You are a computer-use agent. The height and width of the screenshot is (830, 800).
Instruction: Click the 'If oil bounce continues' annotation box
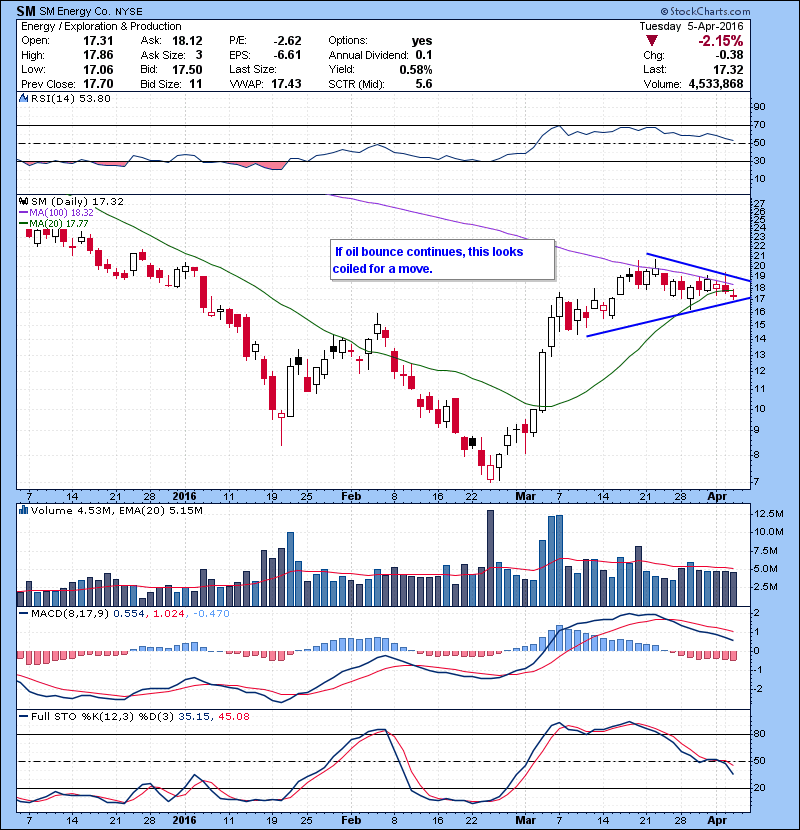pyautogui.click(x=443, y=259)
